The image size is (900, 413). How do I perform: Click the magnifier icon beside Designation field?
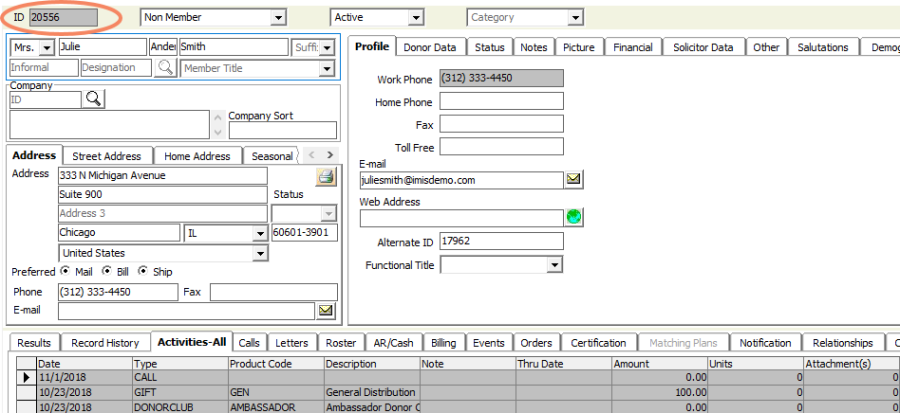pyautogui.click(x=166, y=68)
